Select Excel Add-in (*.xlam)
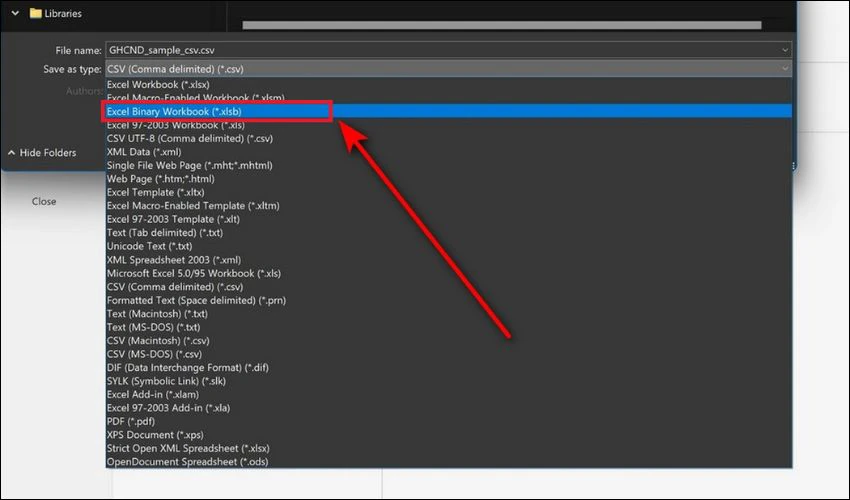 449,394
